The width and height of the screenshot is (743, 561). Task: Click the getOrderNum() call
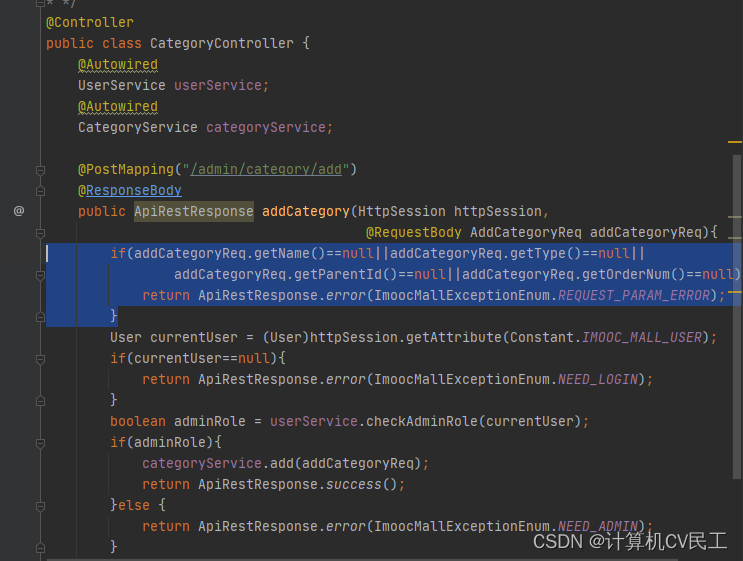[634, 274]
